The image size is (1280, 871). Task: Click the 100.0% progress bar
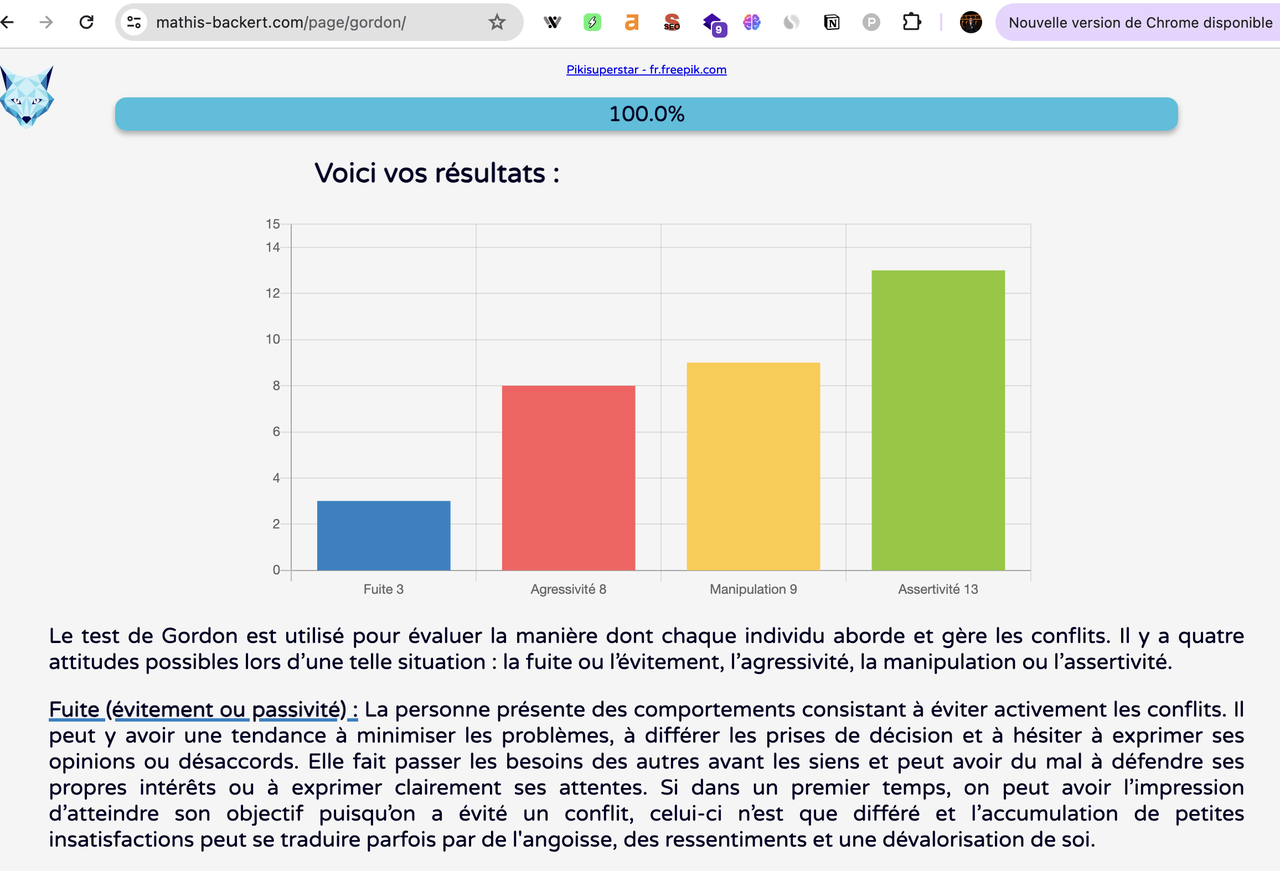click(646, 114)
